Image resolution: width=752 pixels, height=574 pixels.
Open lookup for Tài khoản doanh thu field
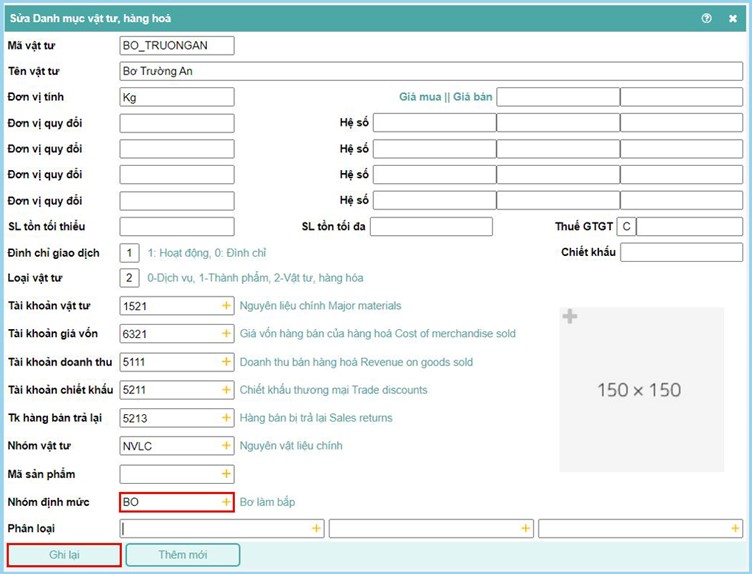tap(226, 361)
